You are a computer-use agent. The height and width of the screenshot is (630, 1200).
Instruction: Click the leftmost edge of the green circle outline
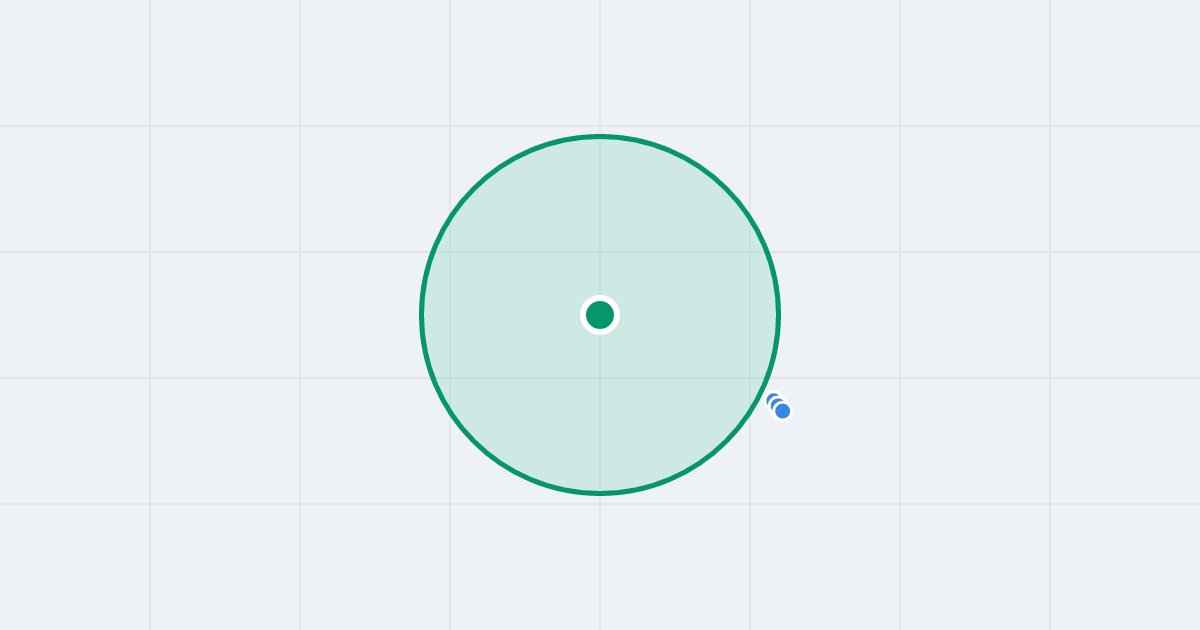(422, 315)
